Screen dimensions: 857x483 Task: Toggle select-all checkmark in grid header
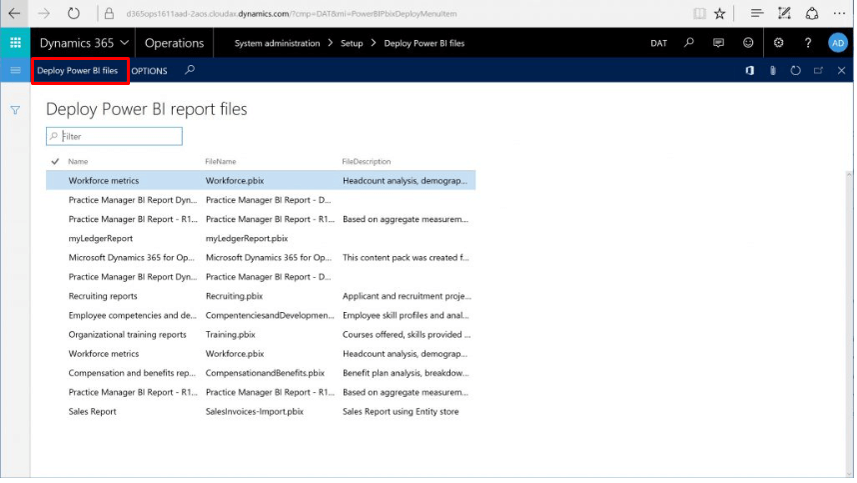pyautogui.click(x=55, y=161)
